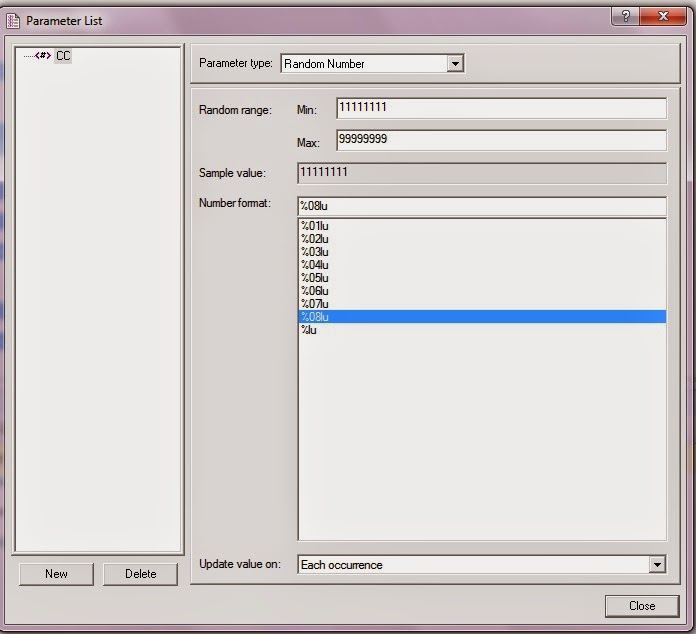Click the Random Number combo box

coord(372,63)
